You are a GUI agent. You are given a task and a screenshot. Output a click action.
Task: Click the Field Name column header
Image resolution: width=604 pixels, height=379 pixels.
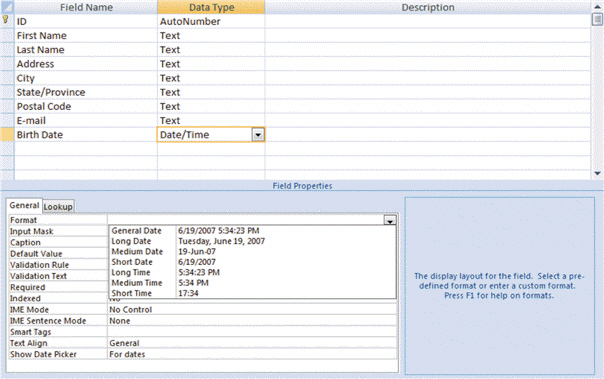click(86, 7)
